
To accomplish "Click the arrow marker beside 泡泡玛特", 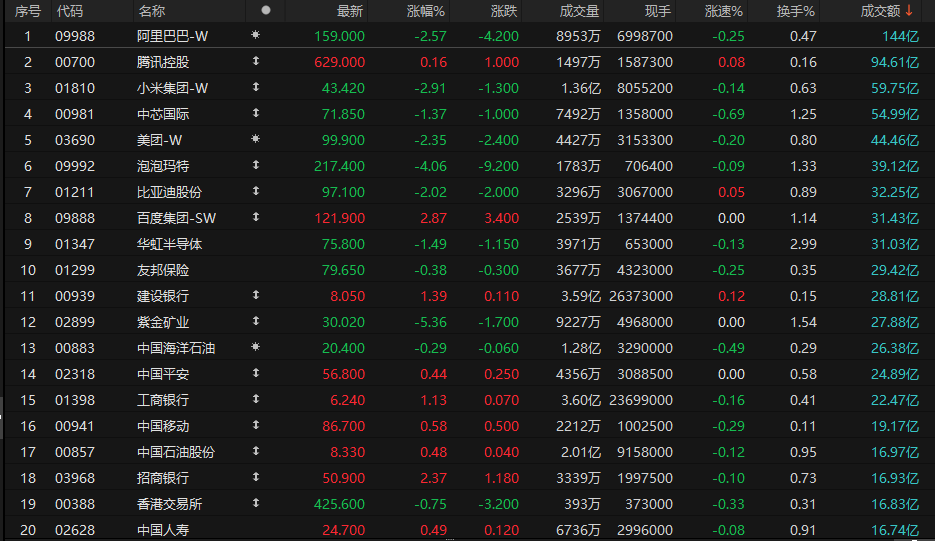I will [x=256, y=165].
